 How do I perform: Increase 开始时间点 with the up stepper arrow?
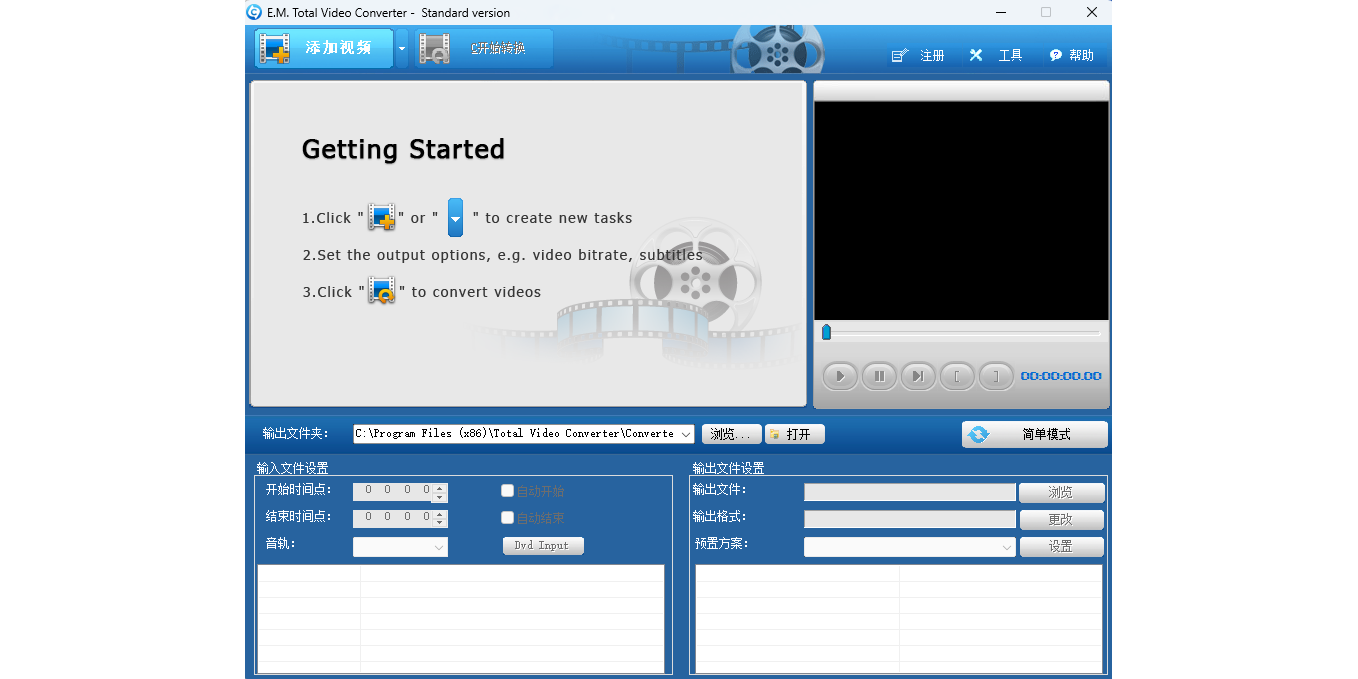click(x=440, y=487)
